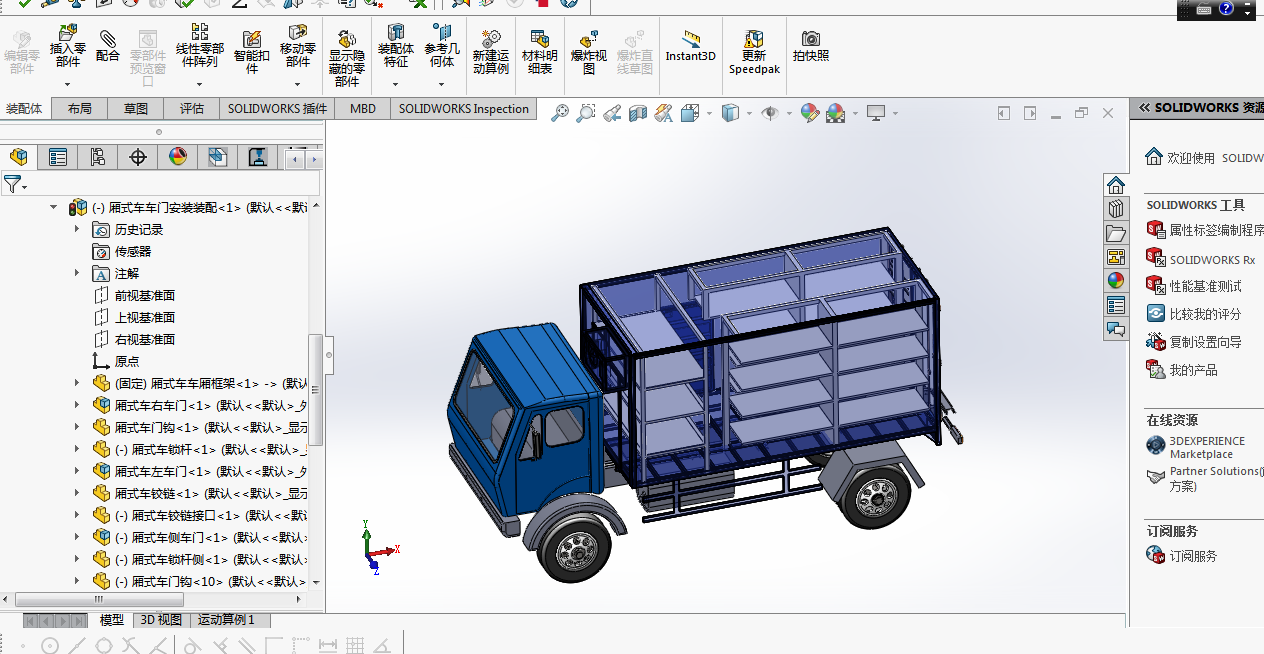Open 属性标签编制程序 in SOLIDWORKS tools
Screen dimensions: 1264x654
click(x=1206, y=230)
